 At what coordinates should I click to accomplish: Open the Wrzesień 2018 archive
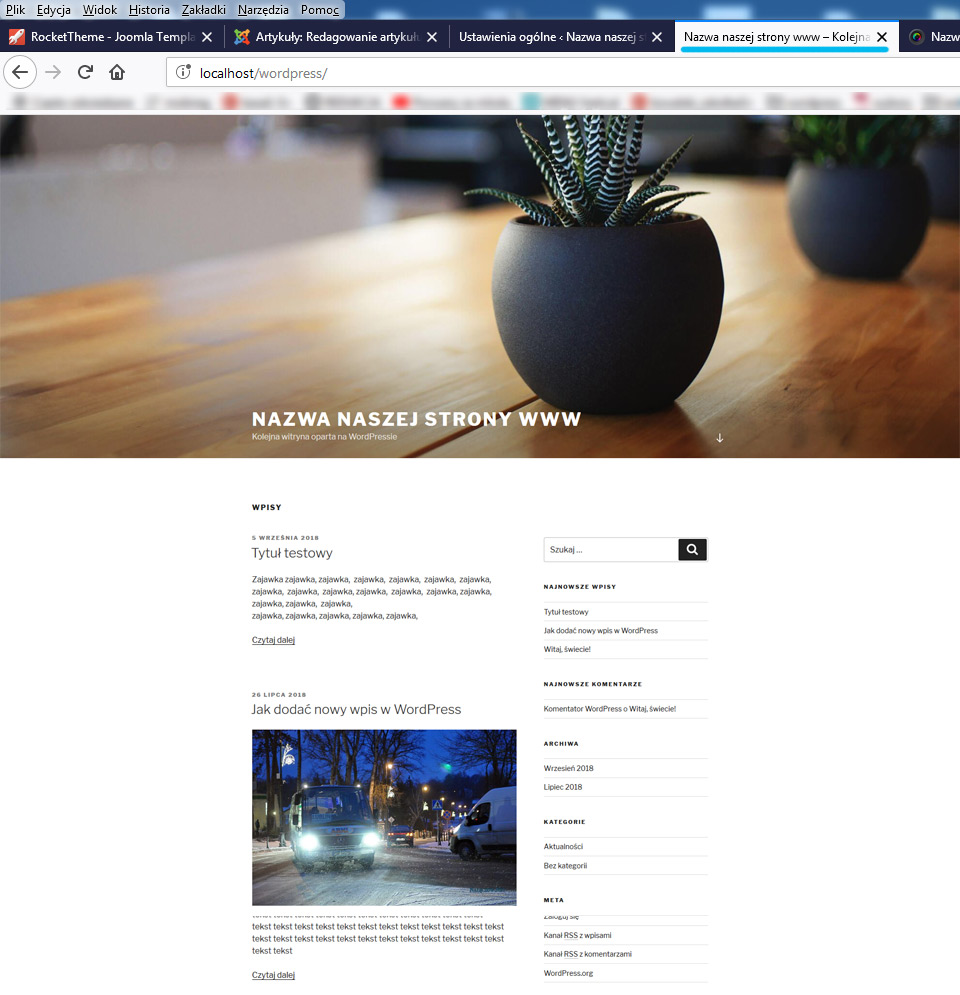tap(569, 768)
